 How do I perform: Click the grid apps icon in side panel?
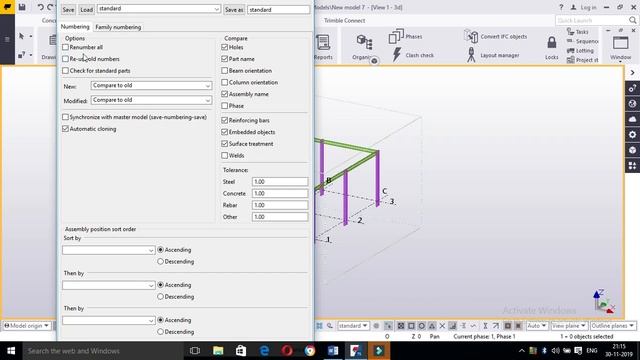pyautogui.click(x=632, y=165)
